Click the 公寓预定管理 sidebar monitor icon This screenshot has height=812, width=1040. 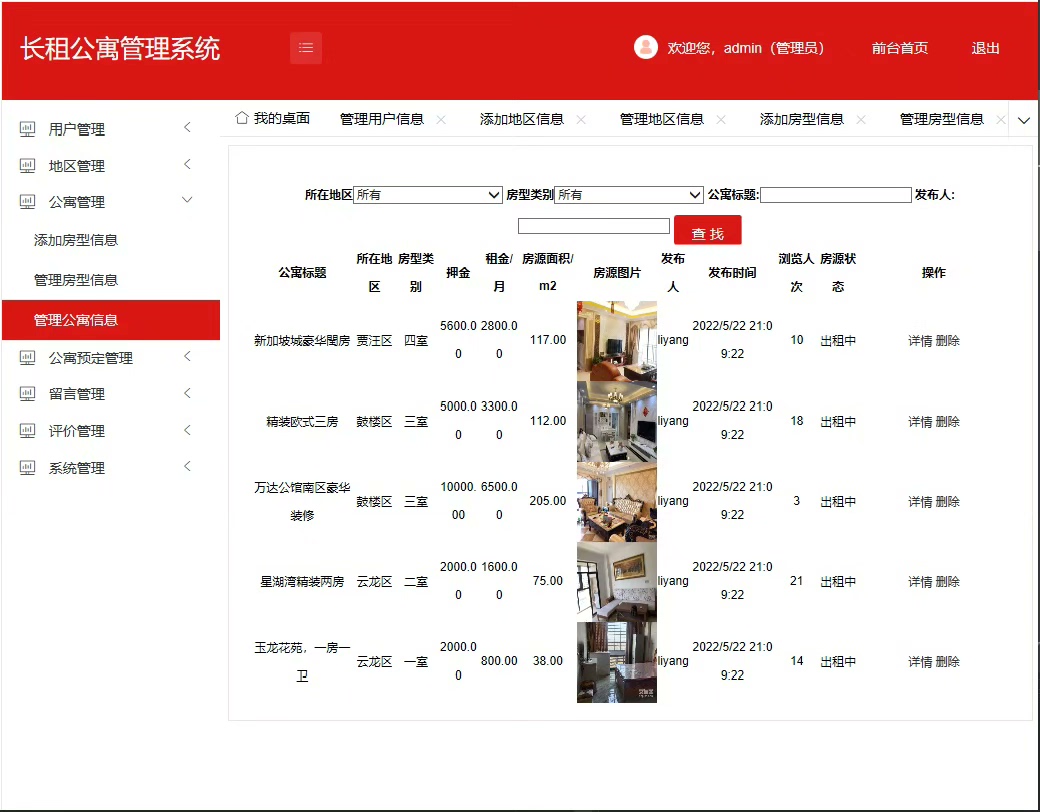[27, 358]
